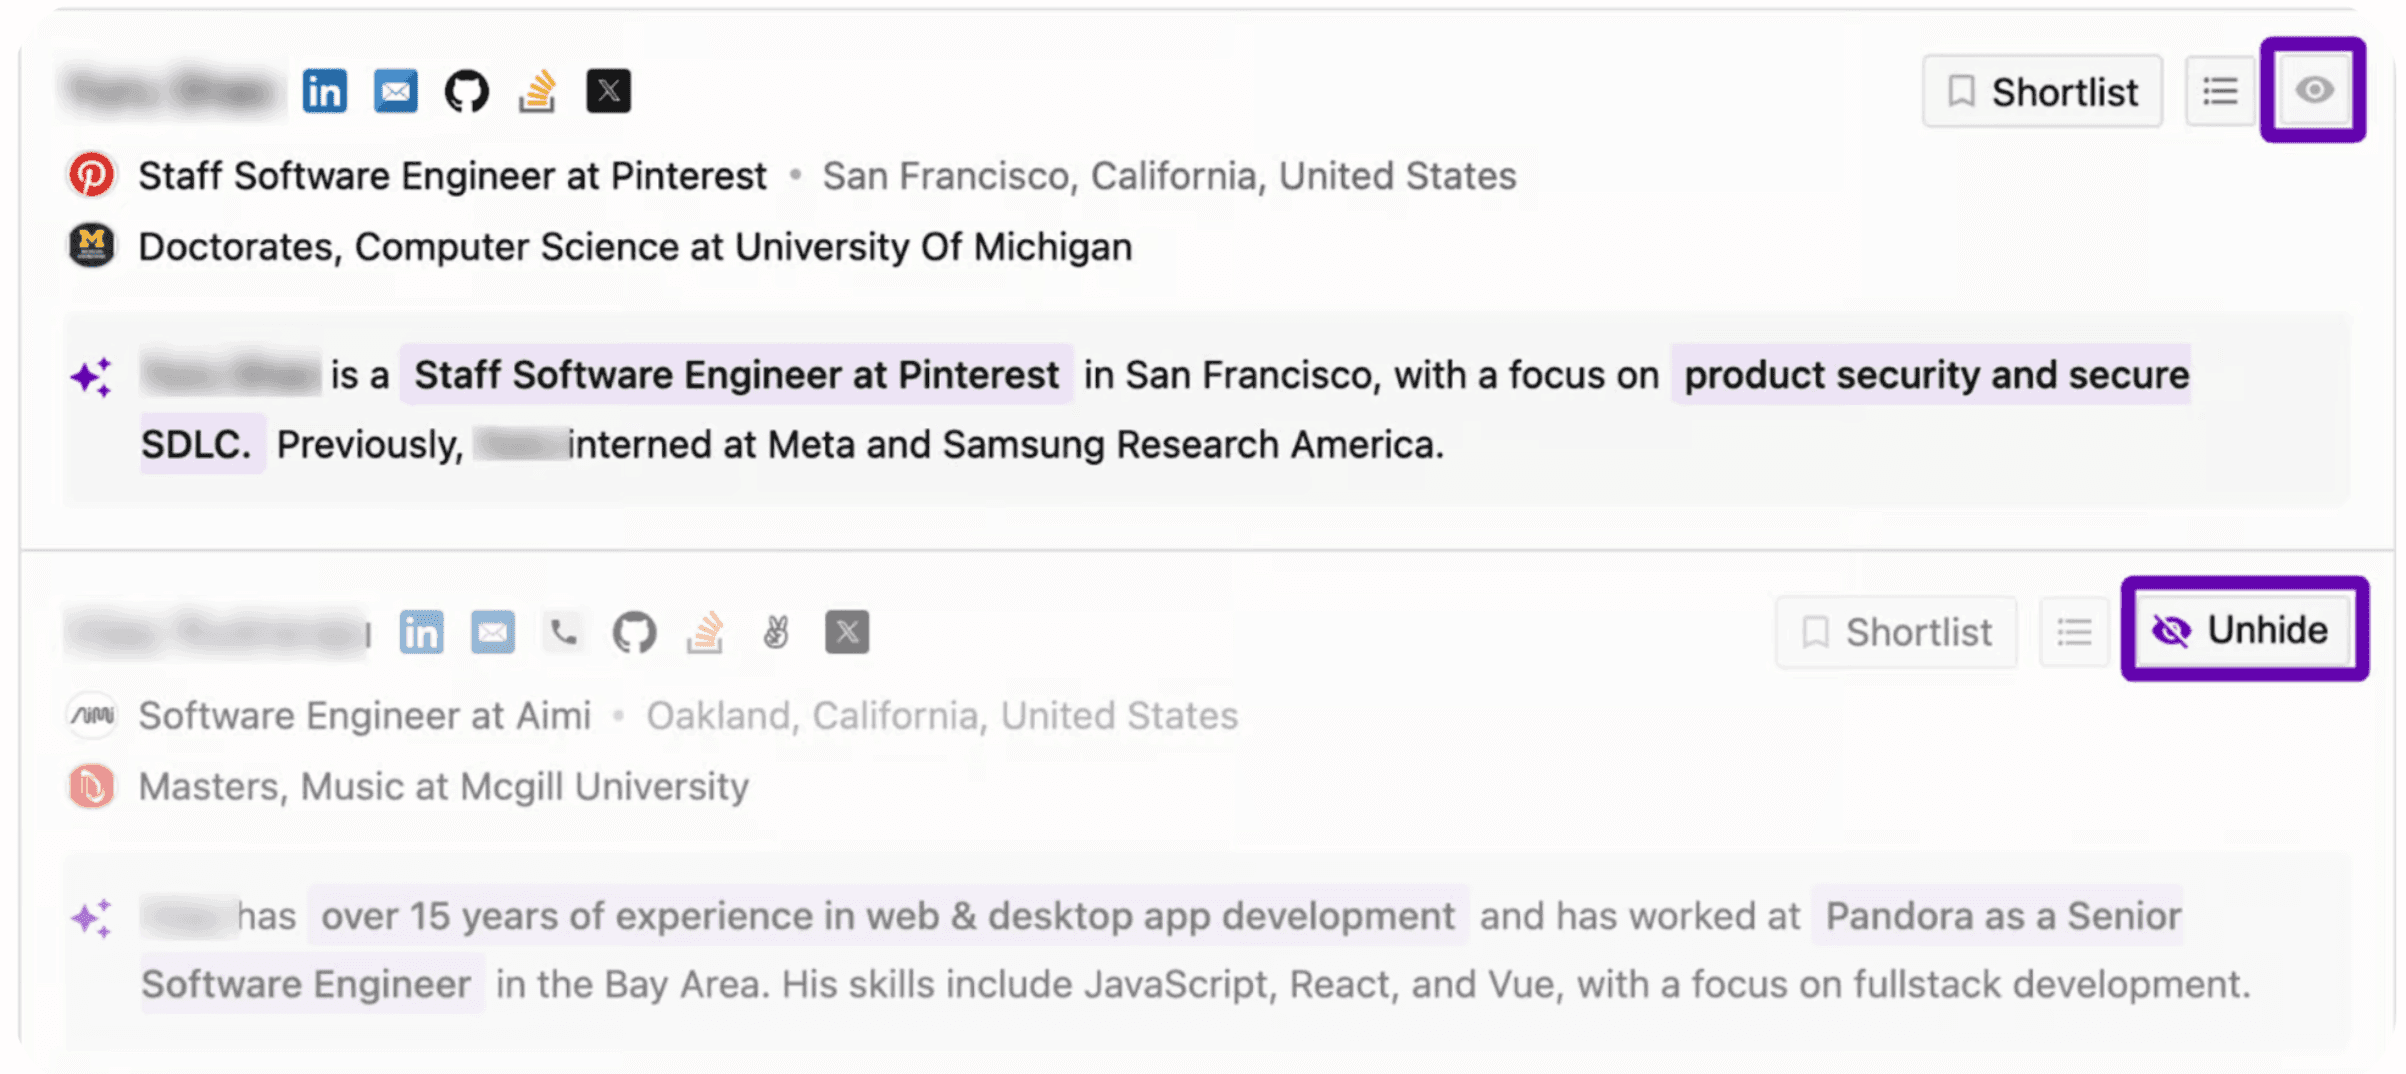The image size is (2406, 1074).
Task: Shortlist the Pinterest Staff Software Engineer
Action: tap(2042, 92)
